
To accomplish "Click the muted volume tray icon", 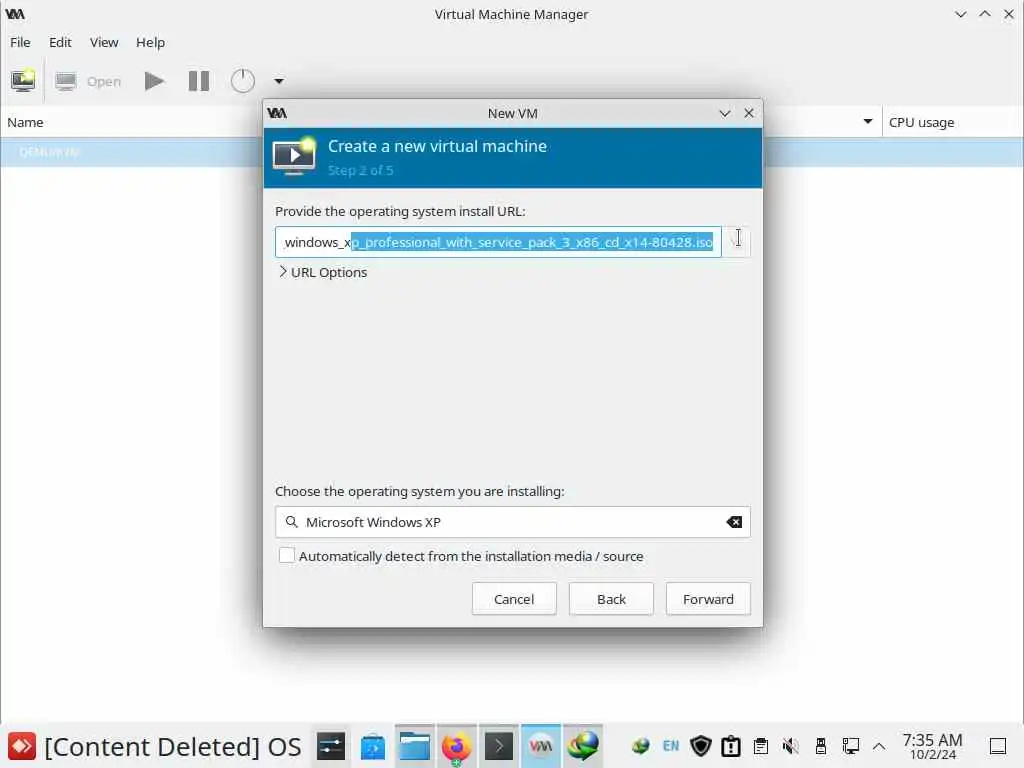I will pos(791,746).
